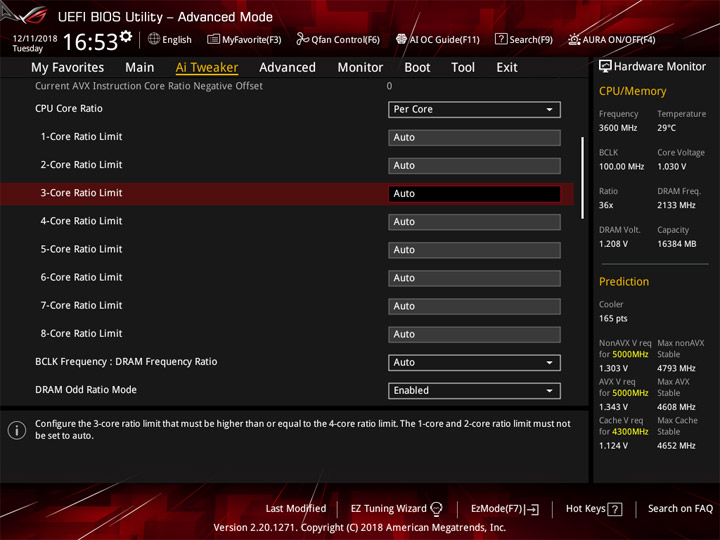Click 7-Core Ratio Limit input field
The height and width of the screenshot is (540, 720).
(474, 306)
